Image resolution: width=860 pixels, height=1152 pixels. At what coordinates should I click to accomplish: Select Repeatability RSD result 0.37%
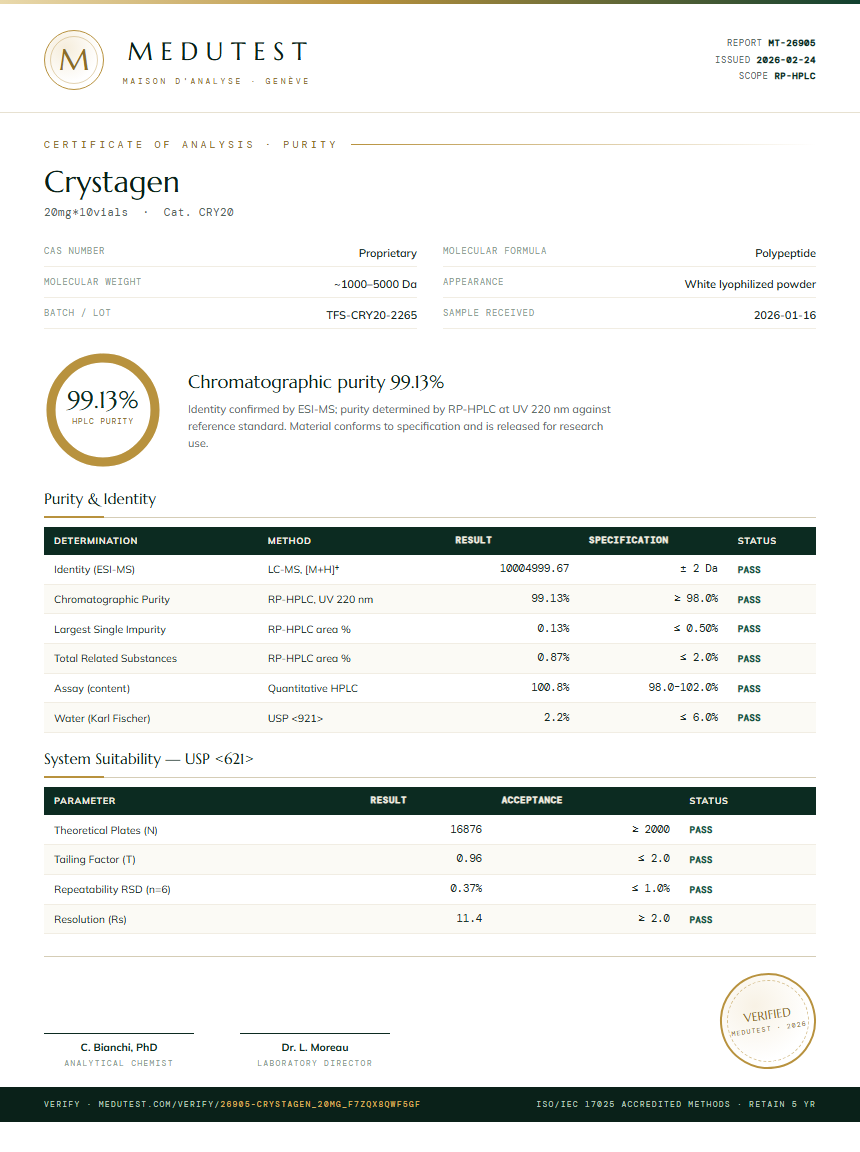pyautogui.click(x=466, y=888)
